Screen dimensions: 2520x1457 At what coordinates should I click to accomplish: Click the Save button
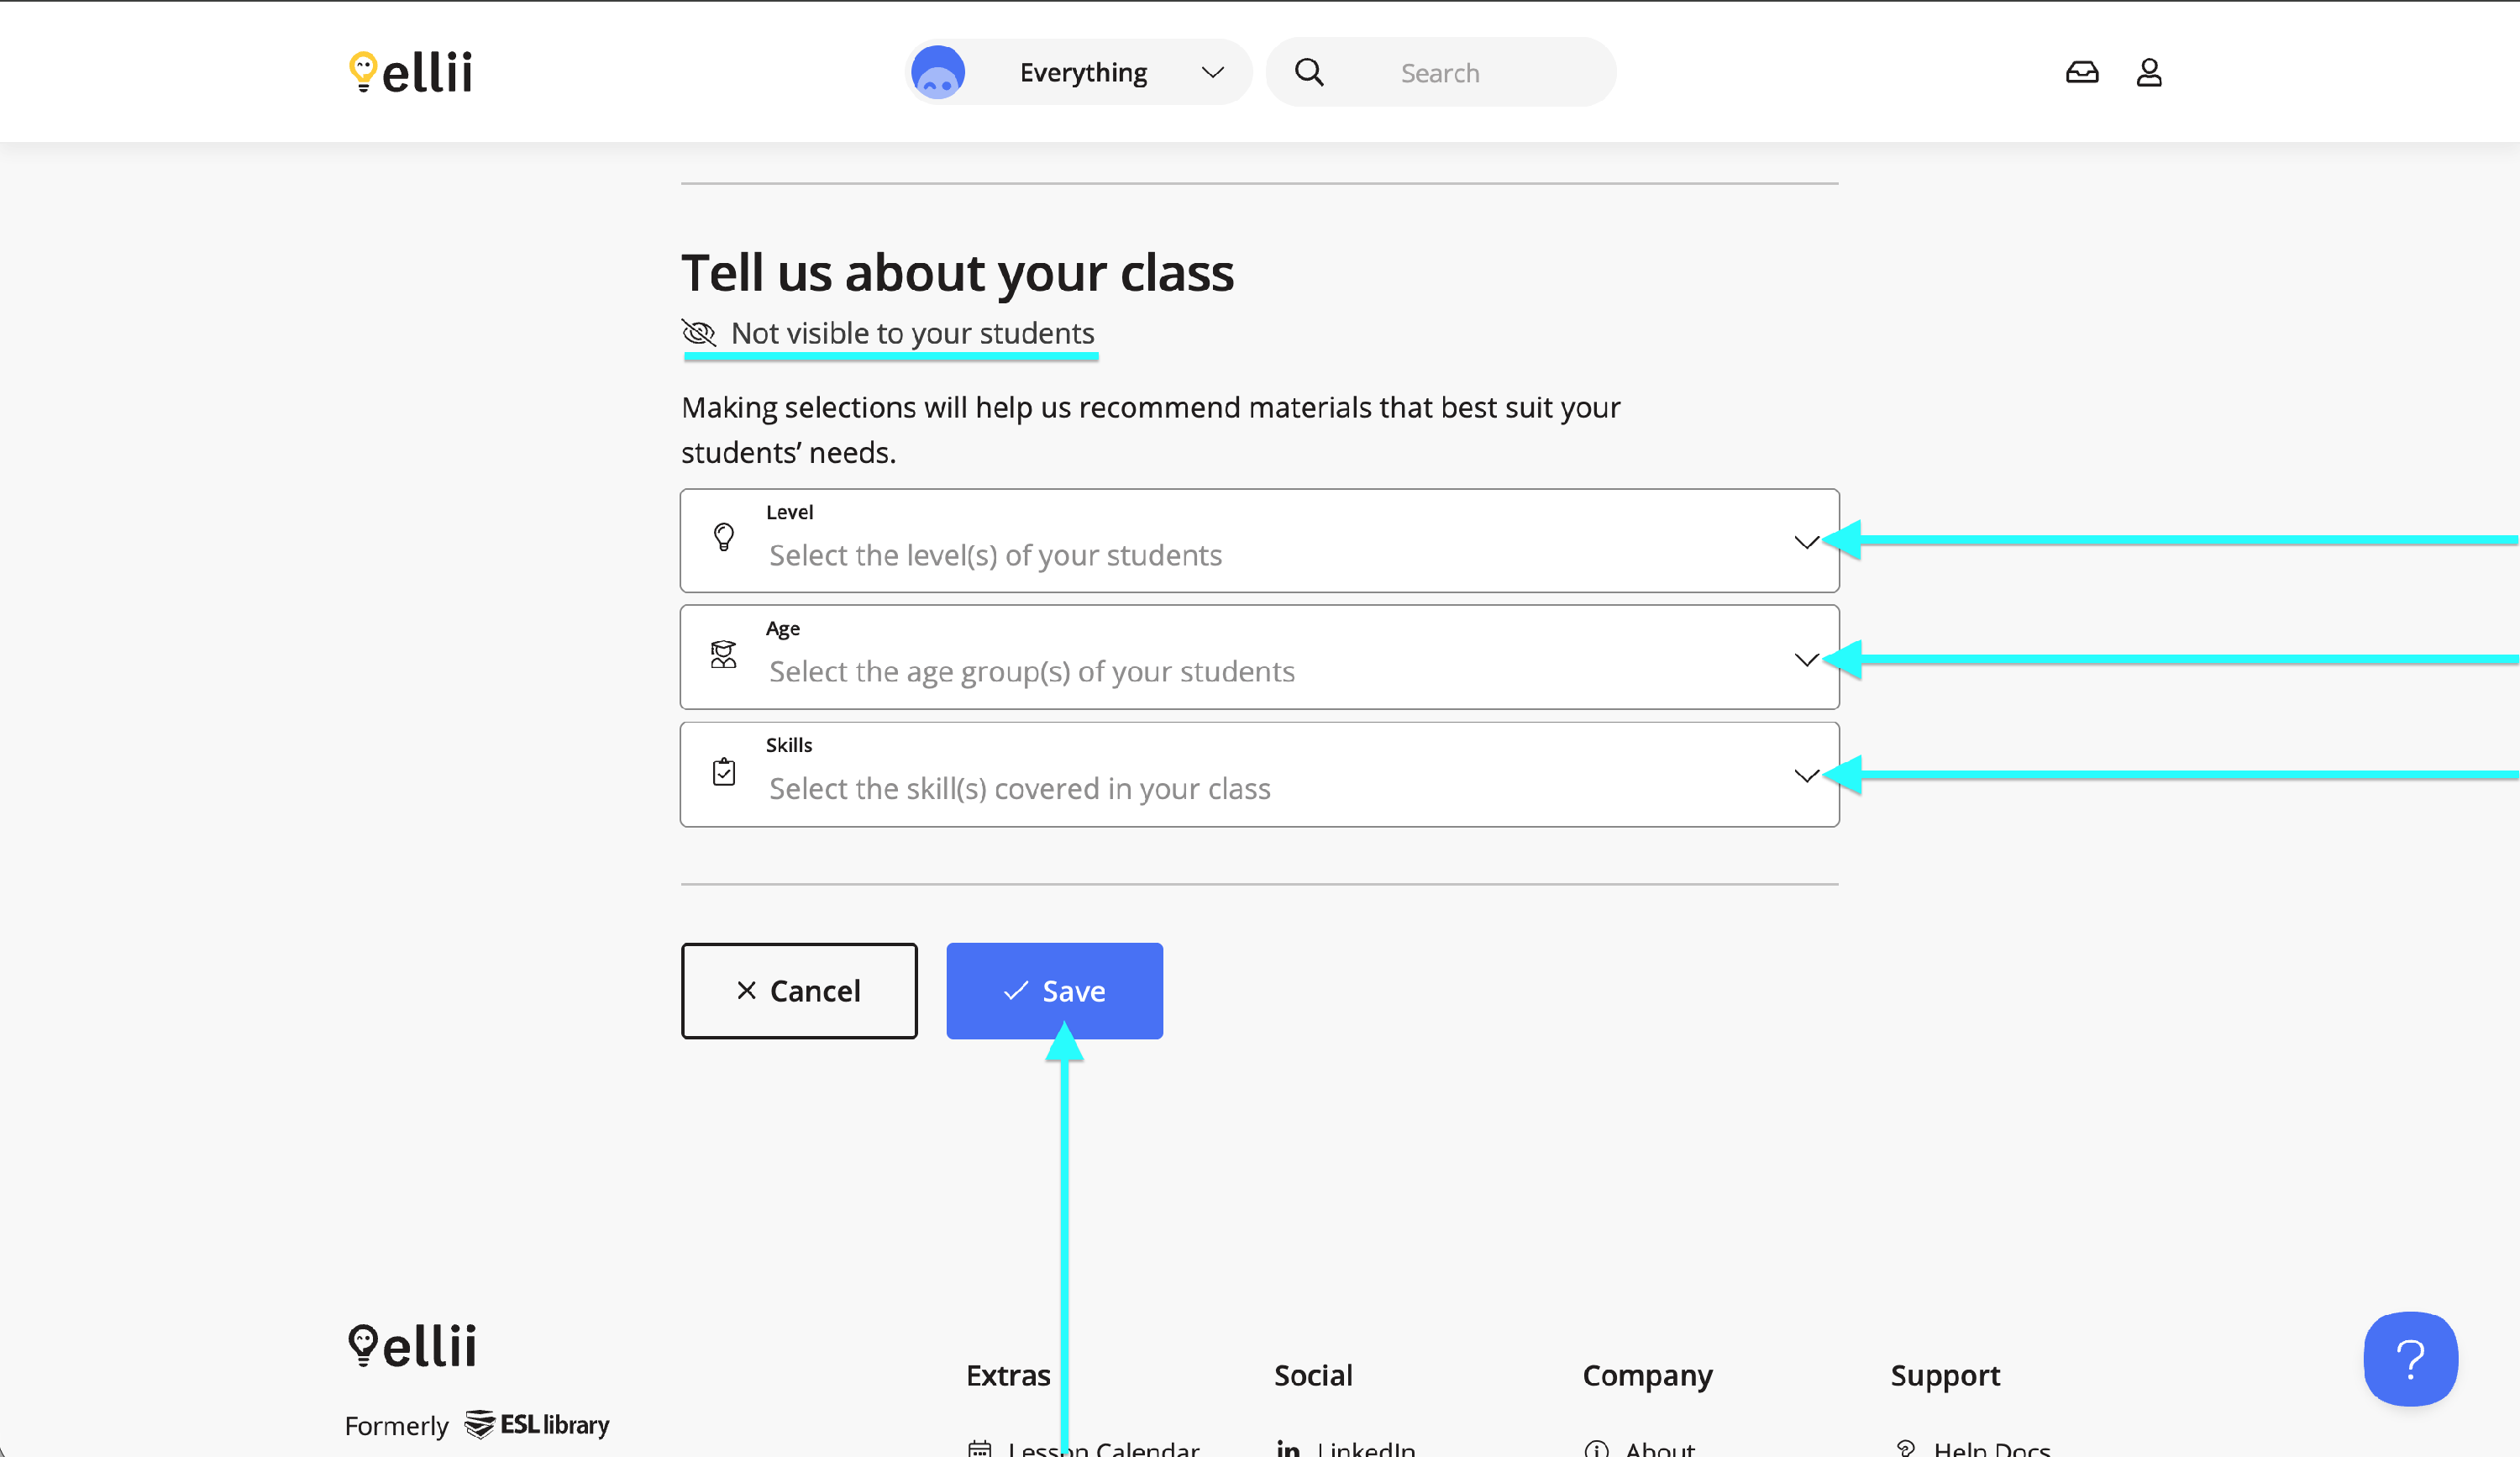[1054, 990]
